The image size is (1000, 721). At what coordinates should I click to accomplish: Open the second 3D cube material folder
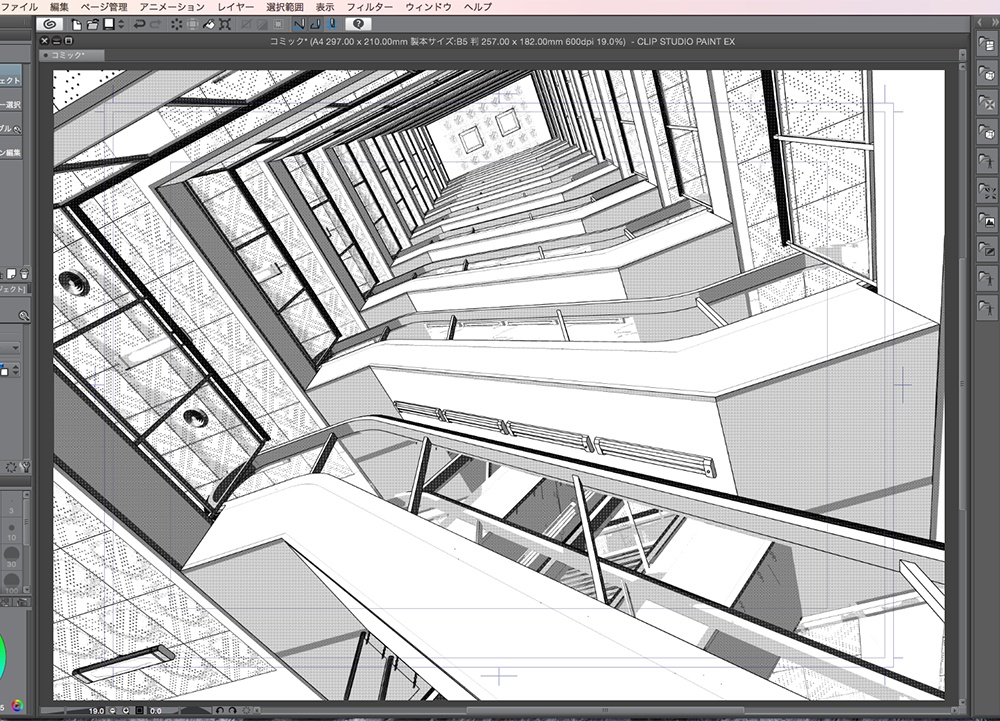[987, 132]
